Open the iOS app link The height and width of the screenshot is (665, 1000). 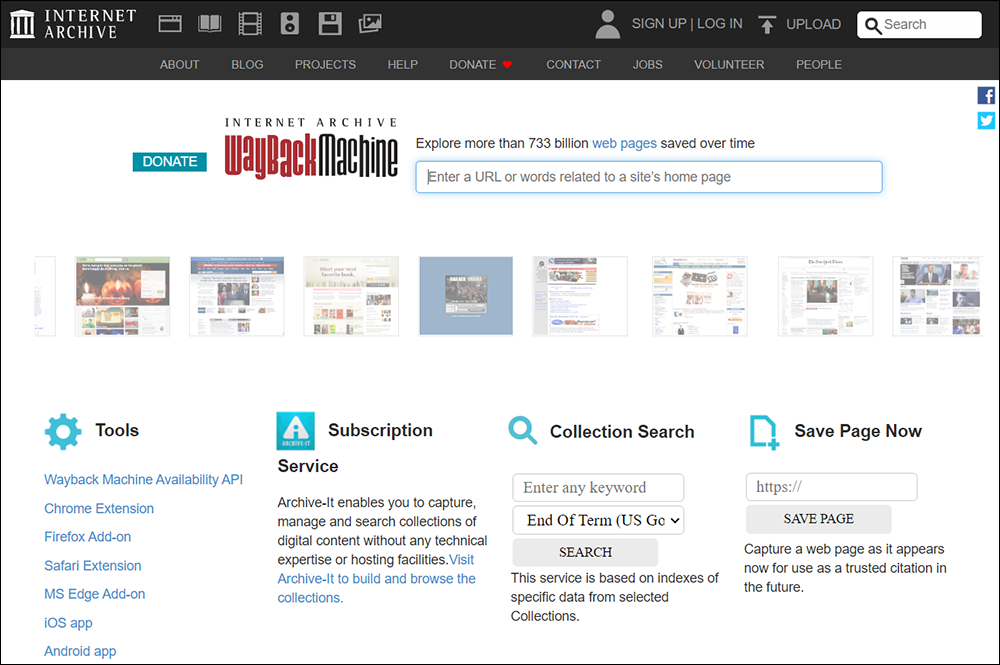(68, 623)
